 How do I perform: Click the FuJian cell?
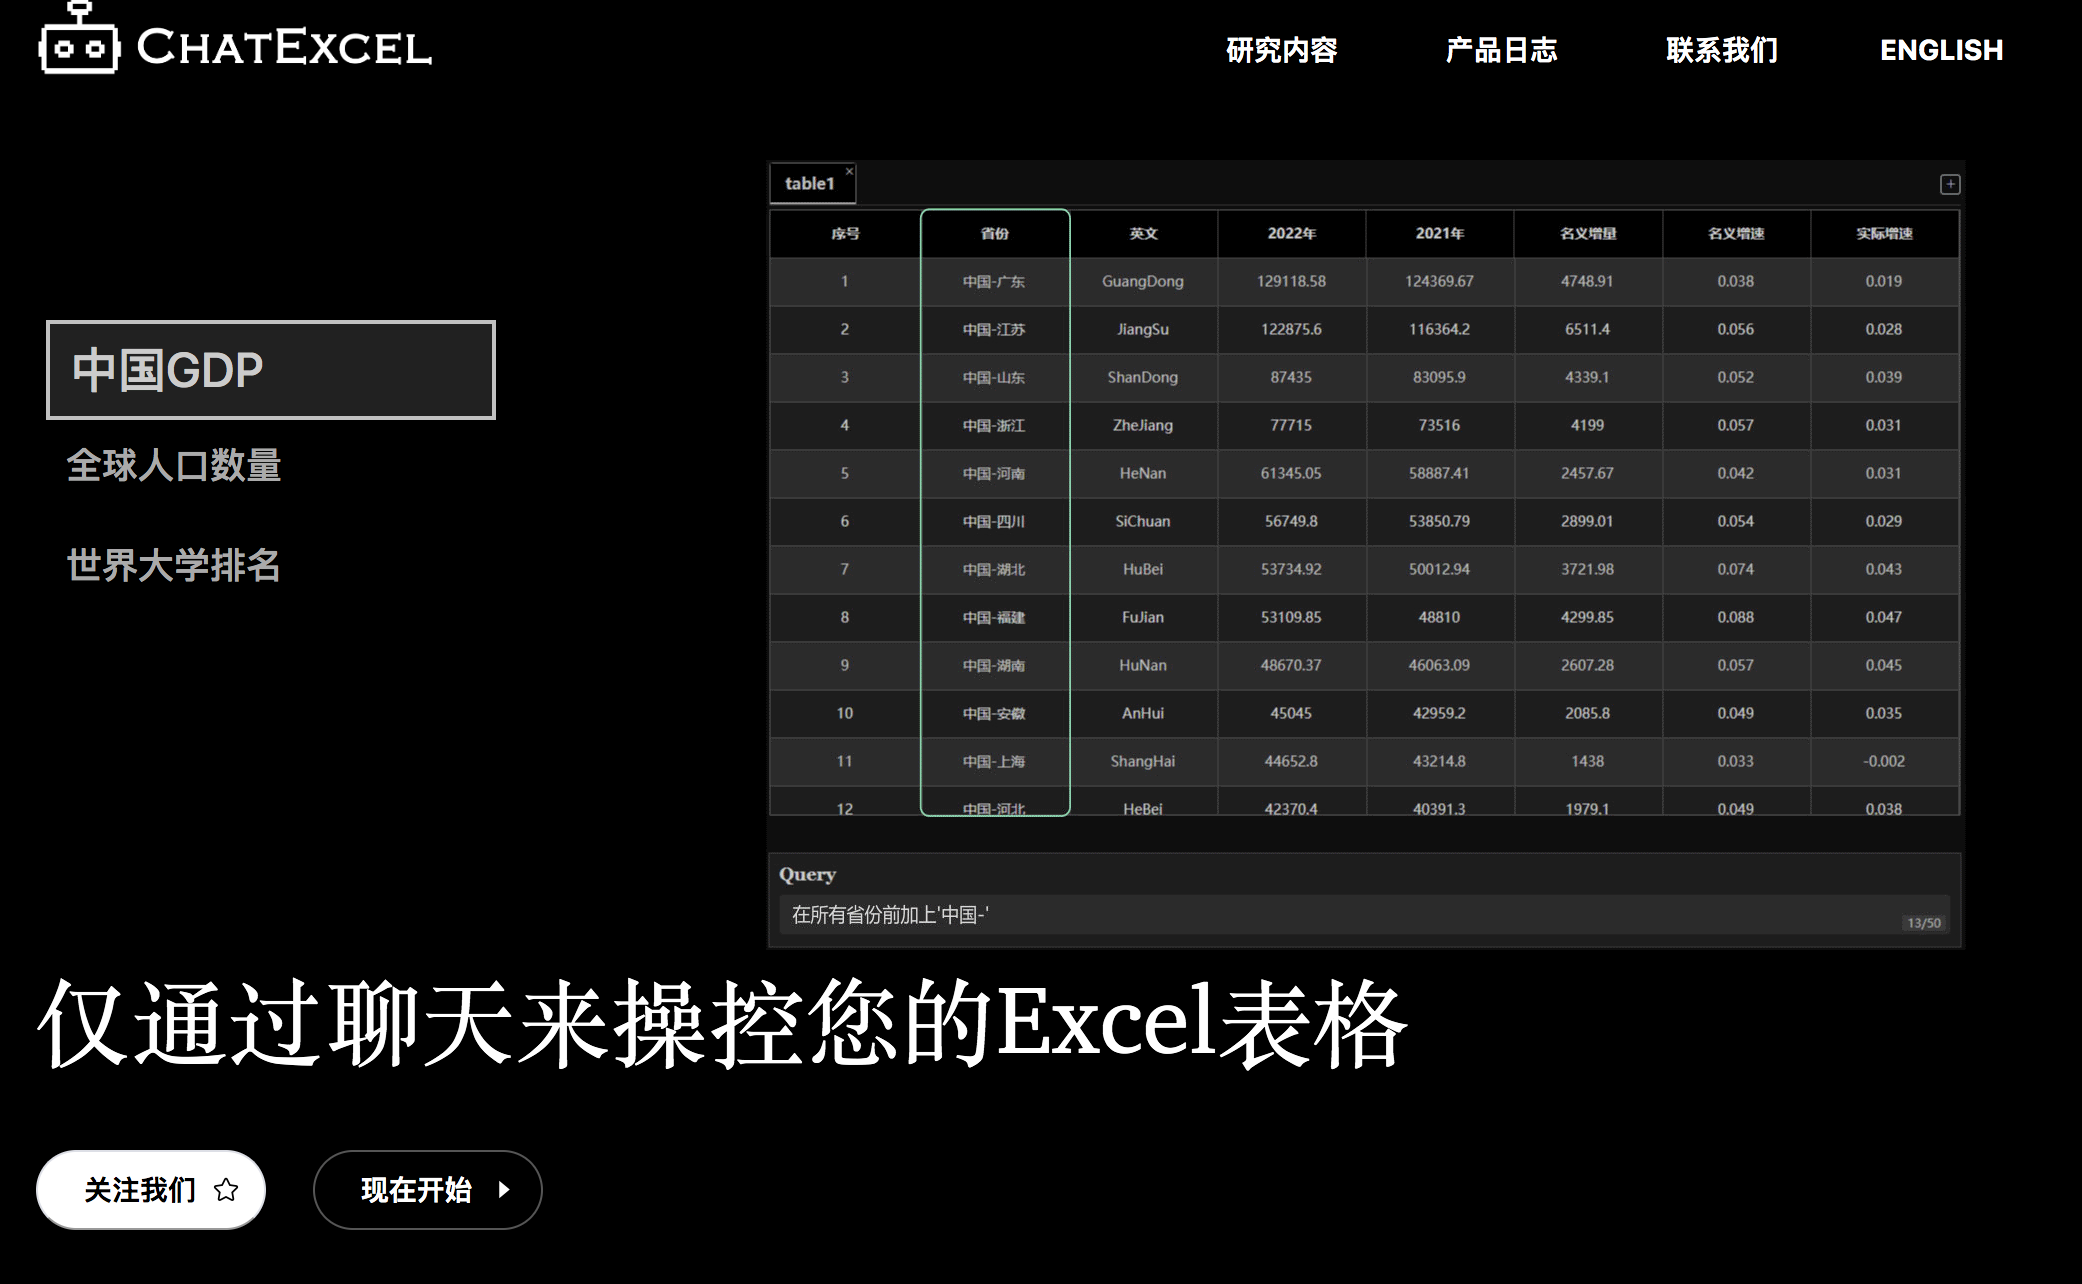(x=1143, y=618)
